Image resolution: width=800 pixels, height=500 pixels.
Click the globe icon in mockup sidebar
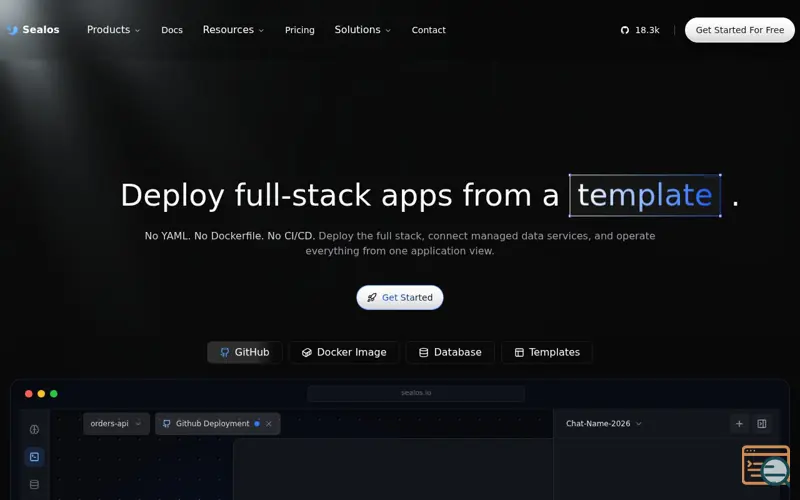coord(34,430)
